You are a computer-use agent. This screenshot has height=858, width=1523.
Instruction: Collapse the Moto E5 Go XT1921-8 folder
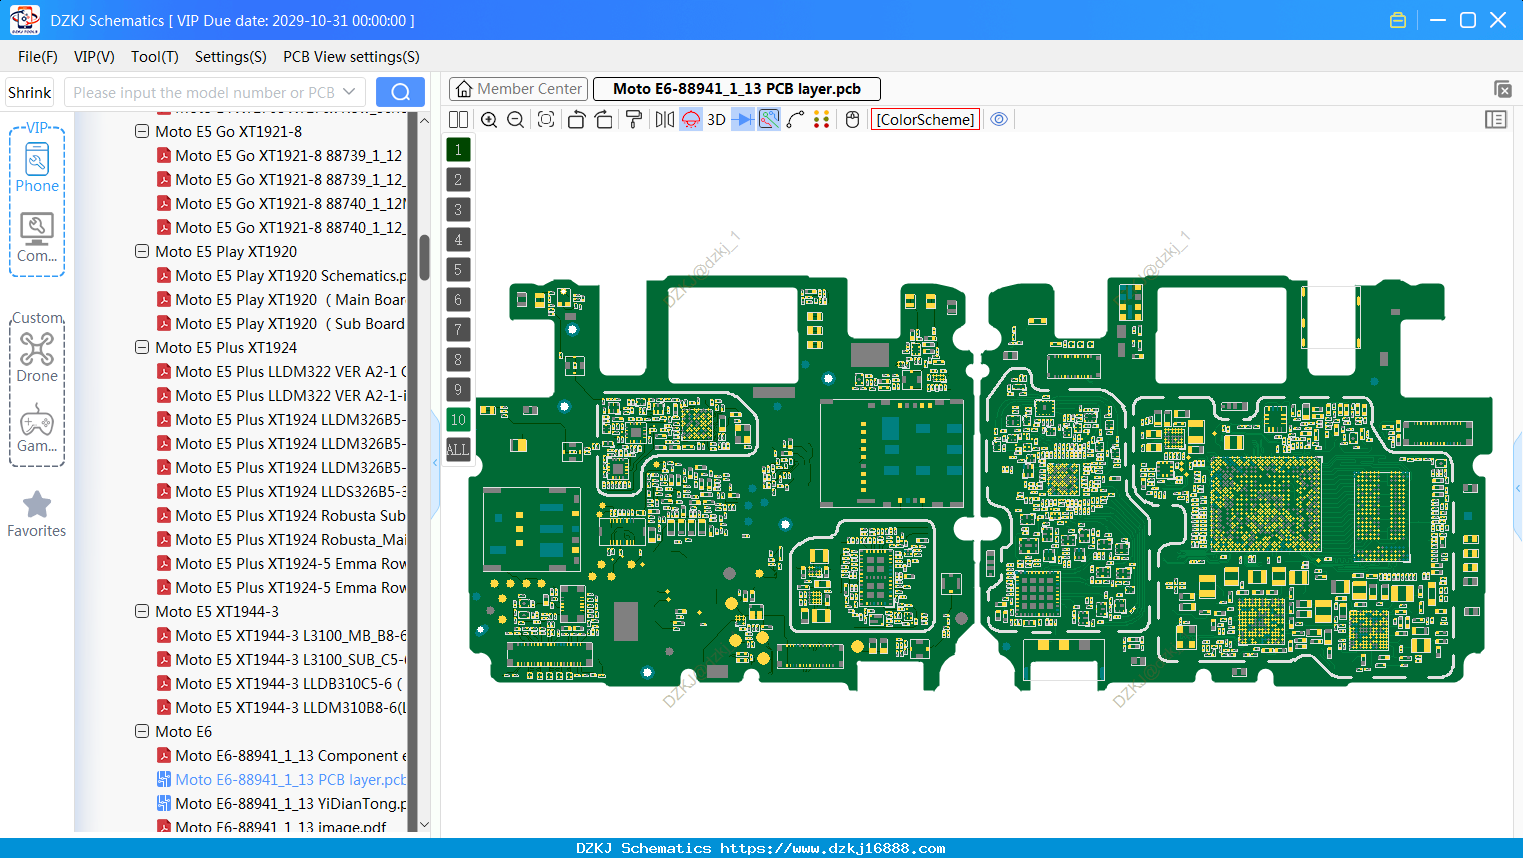(x=142, y=132)
